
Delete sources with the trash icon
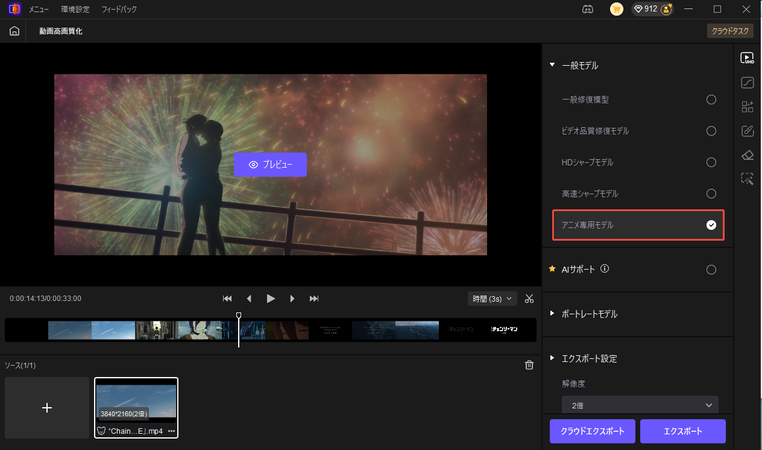(529, 365)
